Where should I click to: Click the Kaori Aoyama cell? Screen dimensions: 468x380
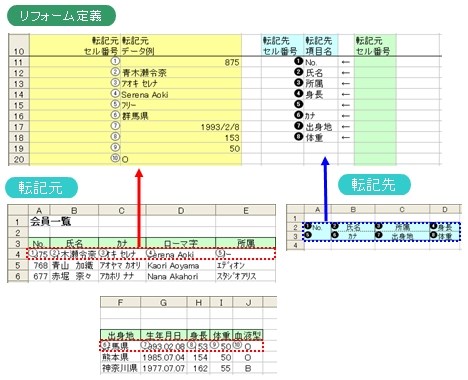pyautogui.click(x=181, y=266)
